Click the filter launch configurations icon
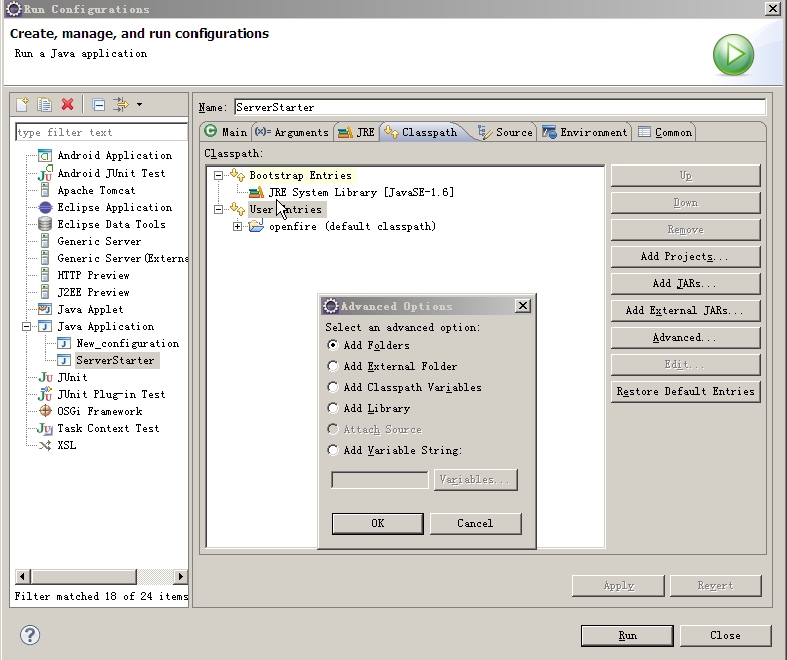787x660 pixels. [x=121, y=104]
